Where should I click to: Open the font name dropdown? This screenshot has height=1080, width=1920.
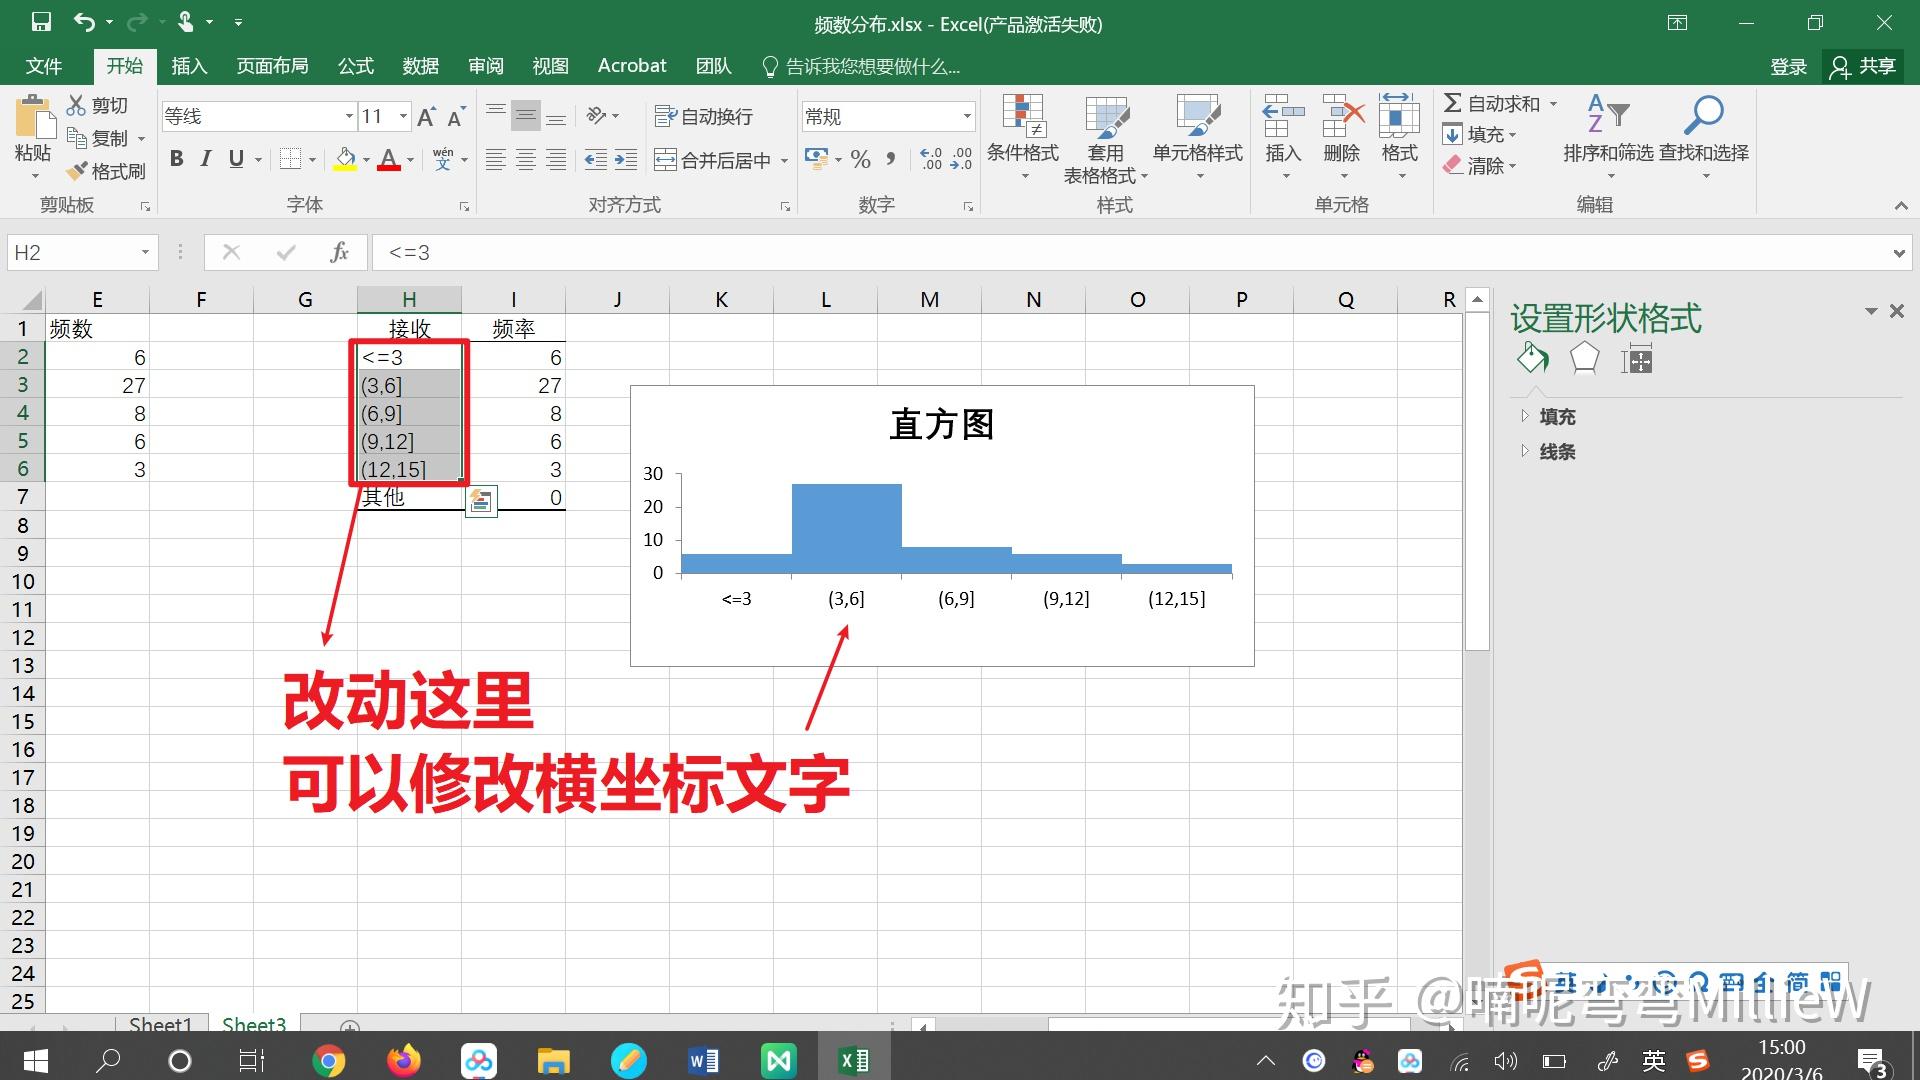coord(349,117)
